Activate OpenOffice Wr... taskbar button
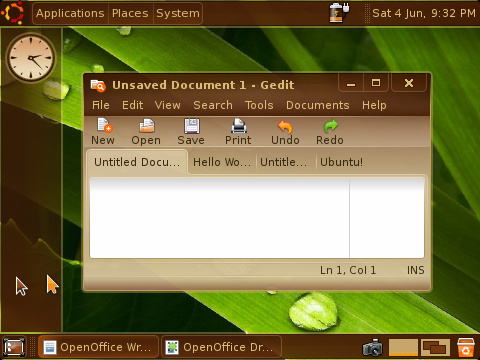The image size is (480, 360). coord(98,347)
